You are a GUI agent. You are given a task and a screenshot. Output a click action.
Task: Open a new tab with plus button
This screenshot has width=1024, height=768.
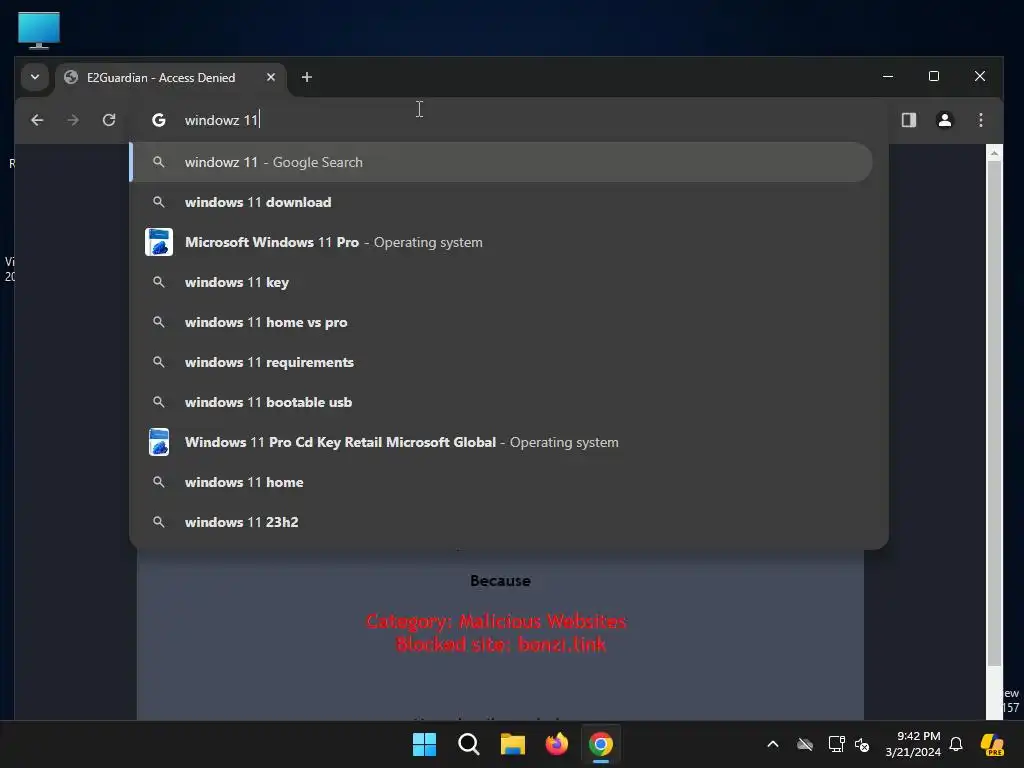(307, 77)
